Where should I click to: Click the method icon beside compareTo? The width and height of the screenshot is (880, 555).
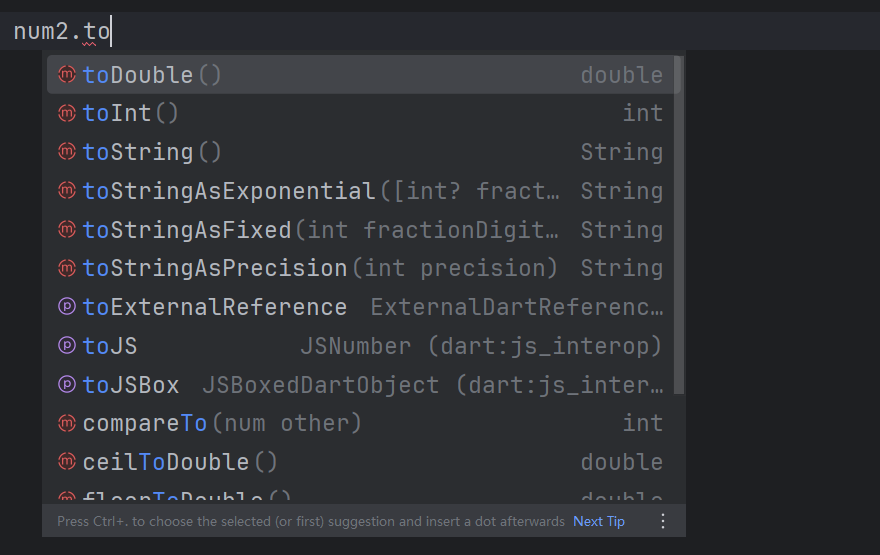point(67,423)
